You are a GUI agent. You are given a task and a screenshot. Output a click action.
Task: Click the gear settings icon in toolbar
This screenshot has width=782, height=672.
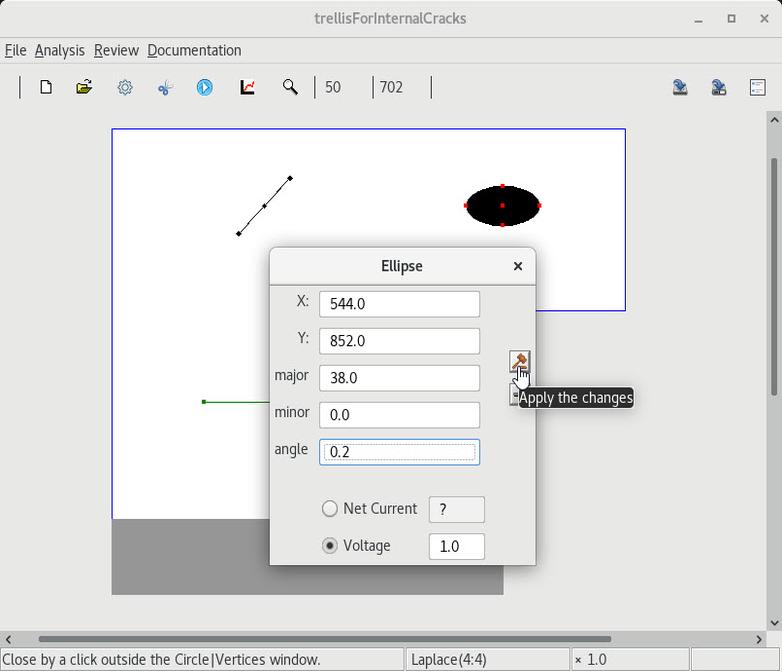(x=125, y=88)
